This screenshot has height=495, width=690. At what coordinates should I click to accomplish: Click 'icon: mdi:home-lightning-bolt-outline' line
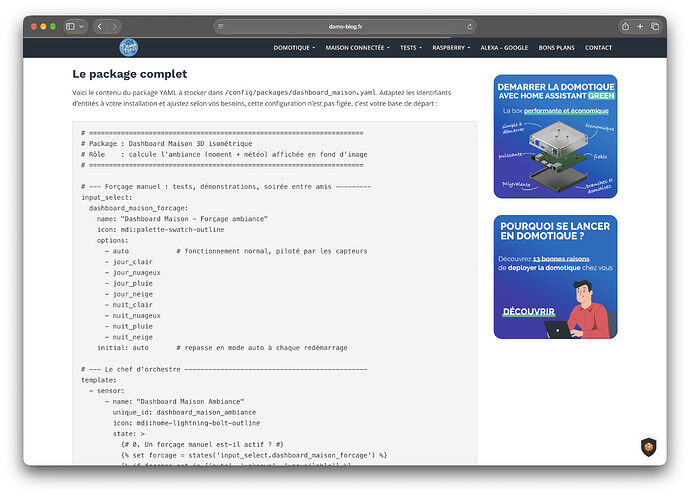(186, 423)
